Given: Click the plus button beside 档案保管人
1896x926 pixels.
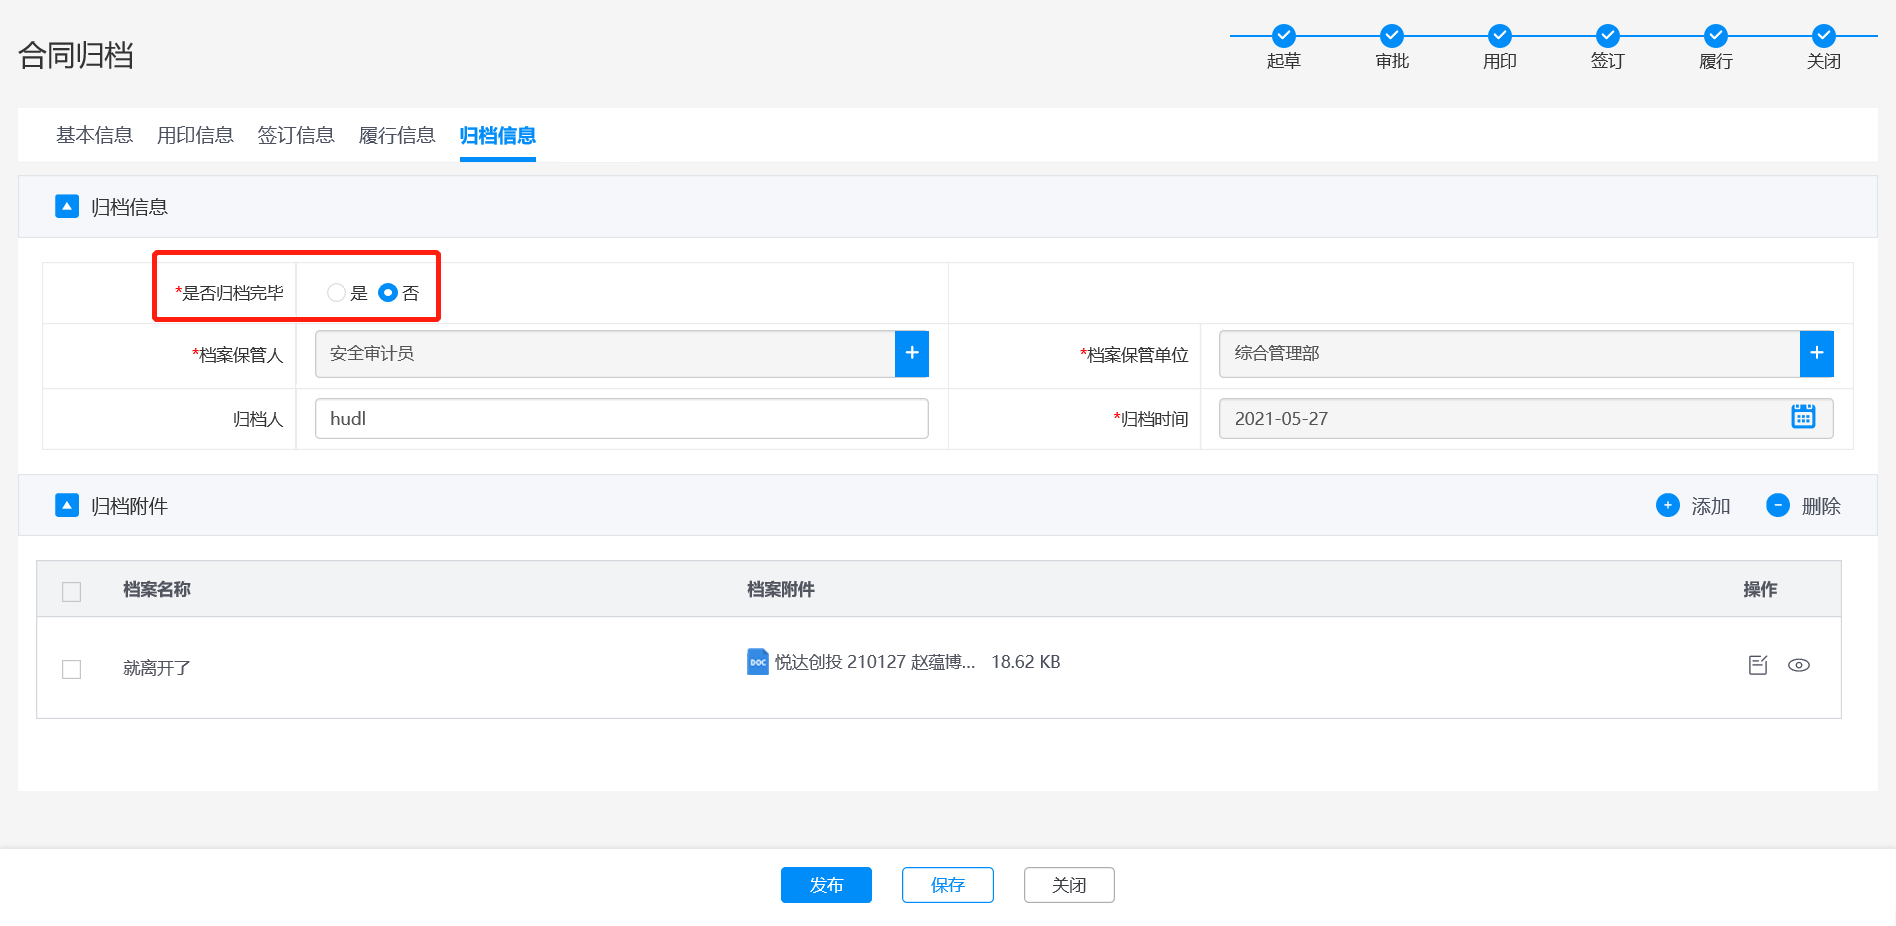Looking at the screenshot, I should click(x=911, y=353).
